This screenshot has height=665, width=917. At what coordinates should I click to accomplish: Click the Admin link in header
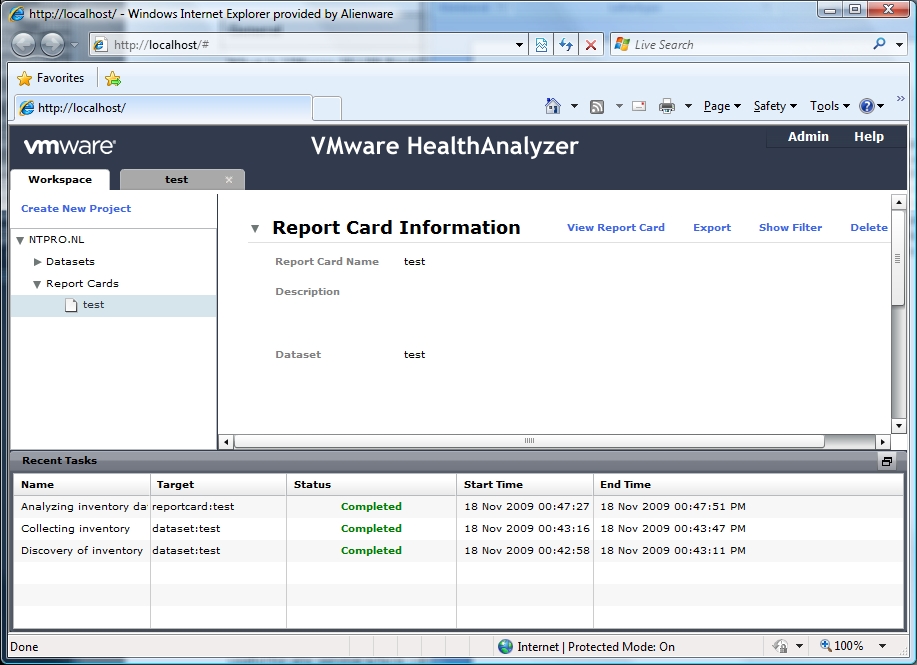(808, 136)
